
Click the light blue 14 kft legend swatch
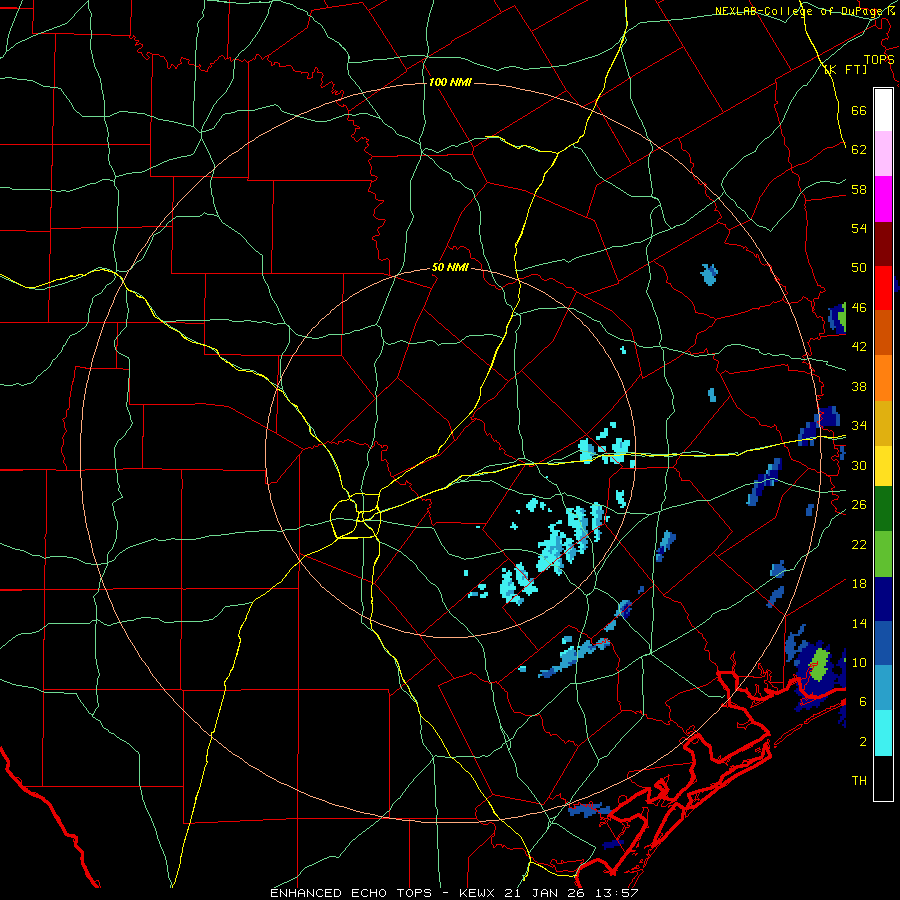[883, 688]
